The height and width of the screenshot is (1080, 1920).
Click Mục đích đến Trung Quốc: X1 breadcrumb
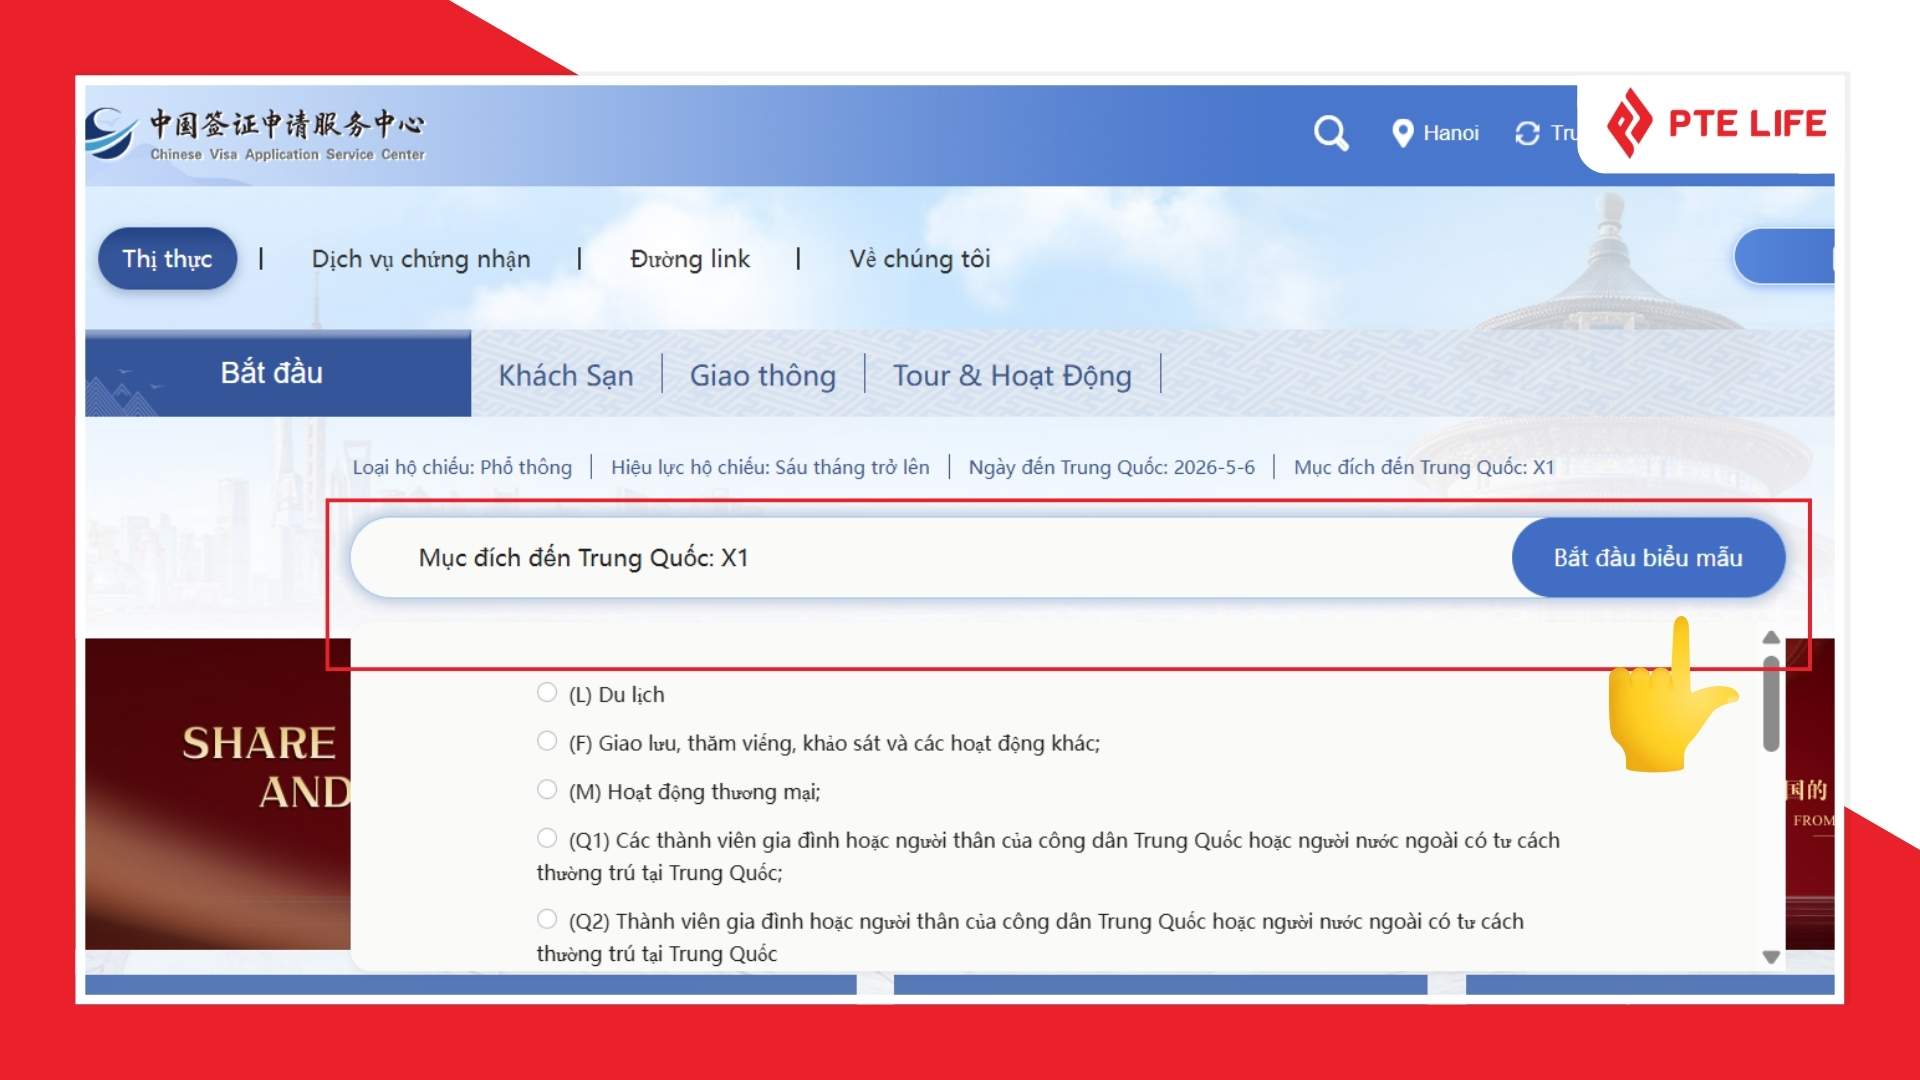click(1424, 467)
